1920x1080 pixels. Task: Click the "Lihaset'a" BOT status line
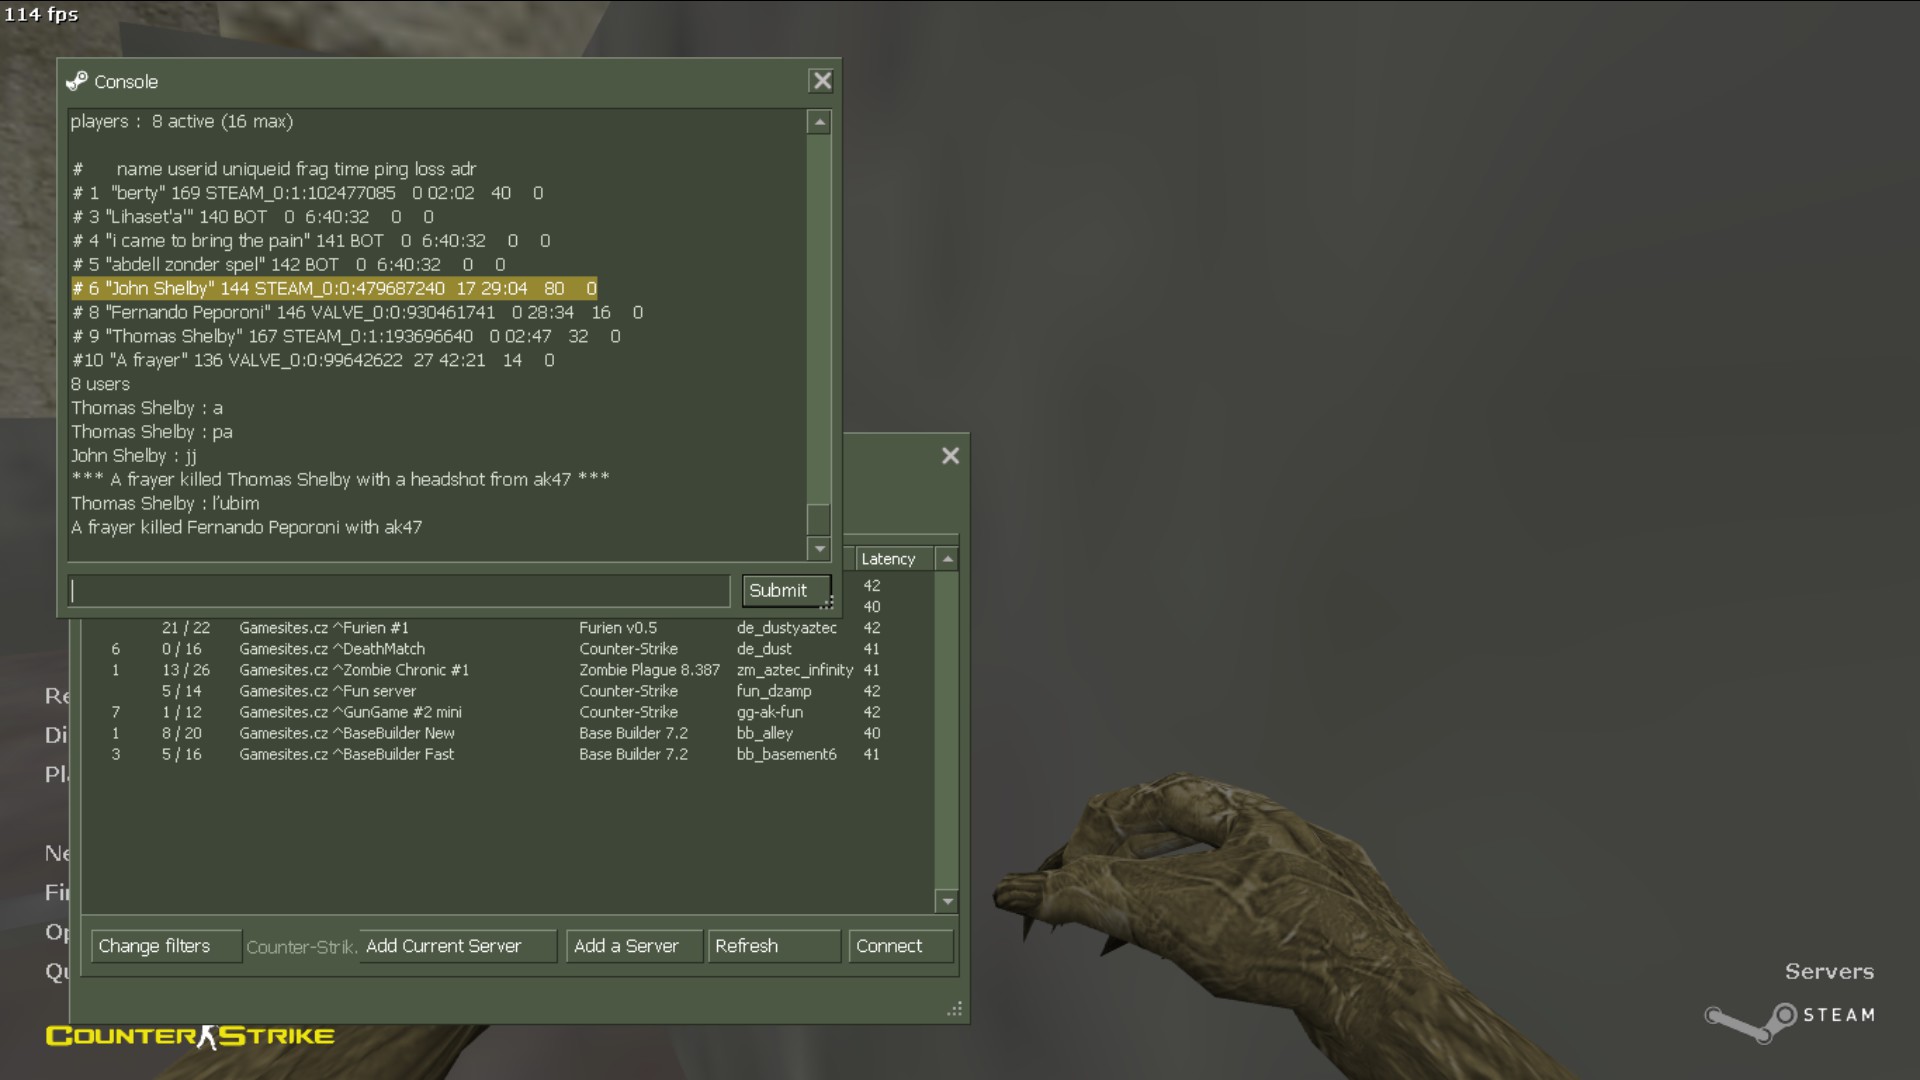pyautogui.click(x=253, y=217)
